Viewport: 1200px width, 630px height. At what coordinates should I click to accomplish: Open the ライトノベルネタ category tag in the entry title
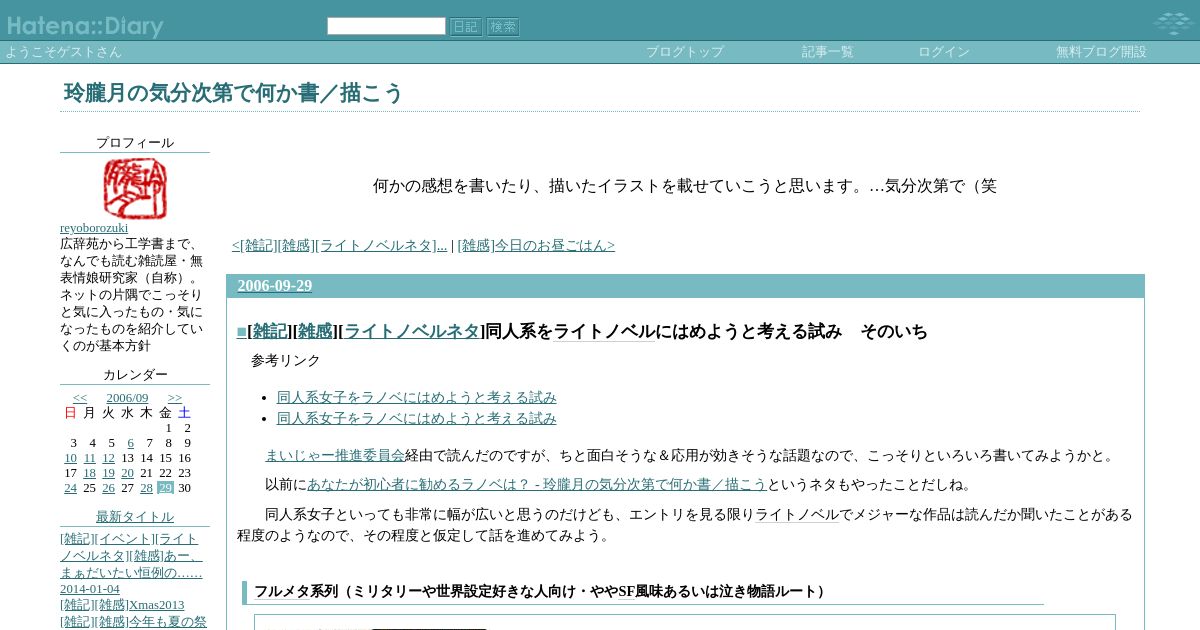pyautogui.click(x=412, y=332)
